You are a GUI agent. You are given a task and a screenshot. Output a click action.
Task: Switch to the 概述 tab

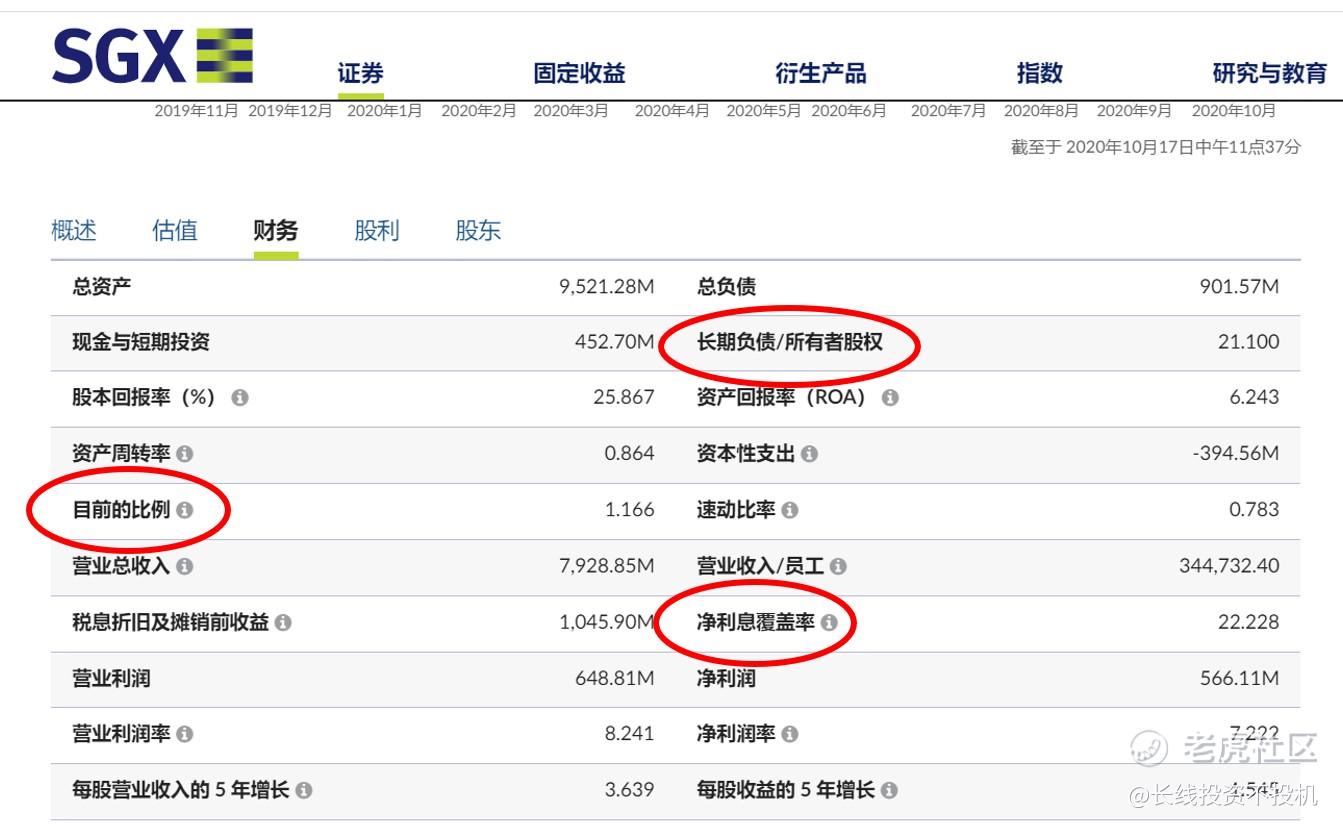click(74, 231)
